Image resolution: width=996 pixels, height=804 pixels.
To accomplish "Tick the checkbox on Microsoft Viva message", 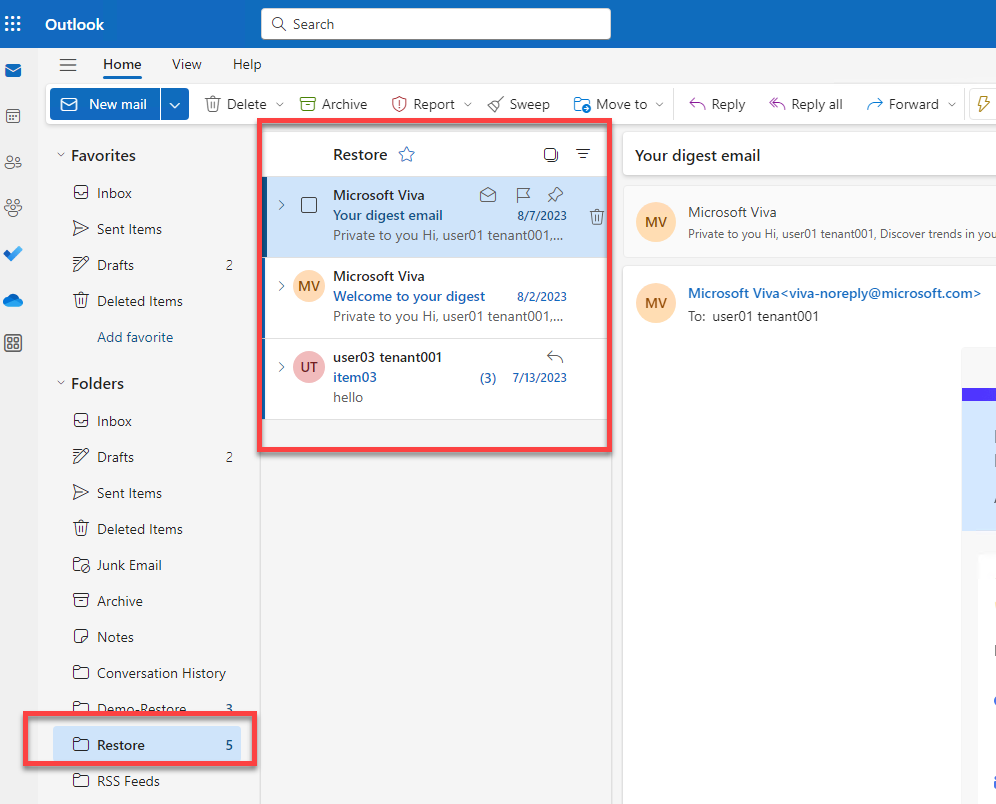I will coord(309,205).
